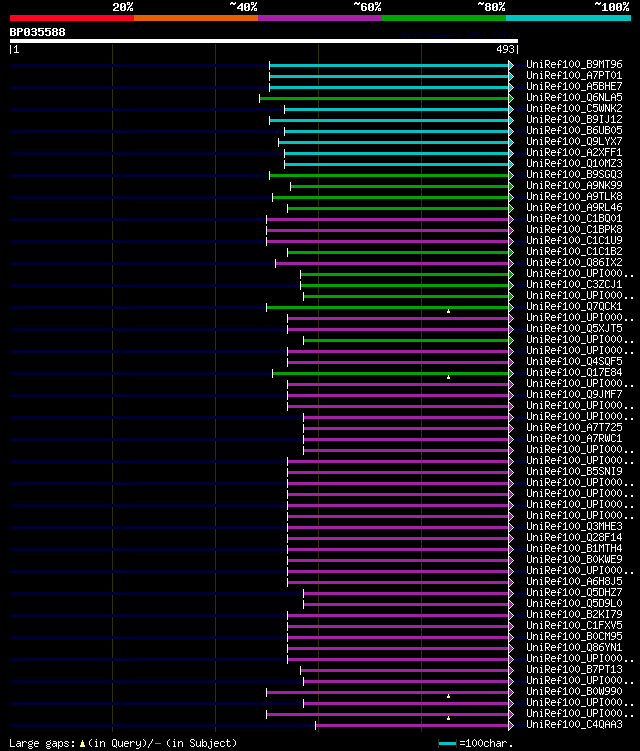Screen dimensions: 640x751
Task: Click the arrowhead ending the A7PT01 alignment
Action: click(511, 77)
